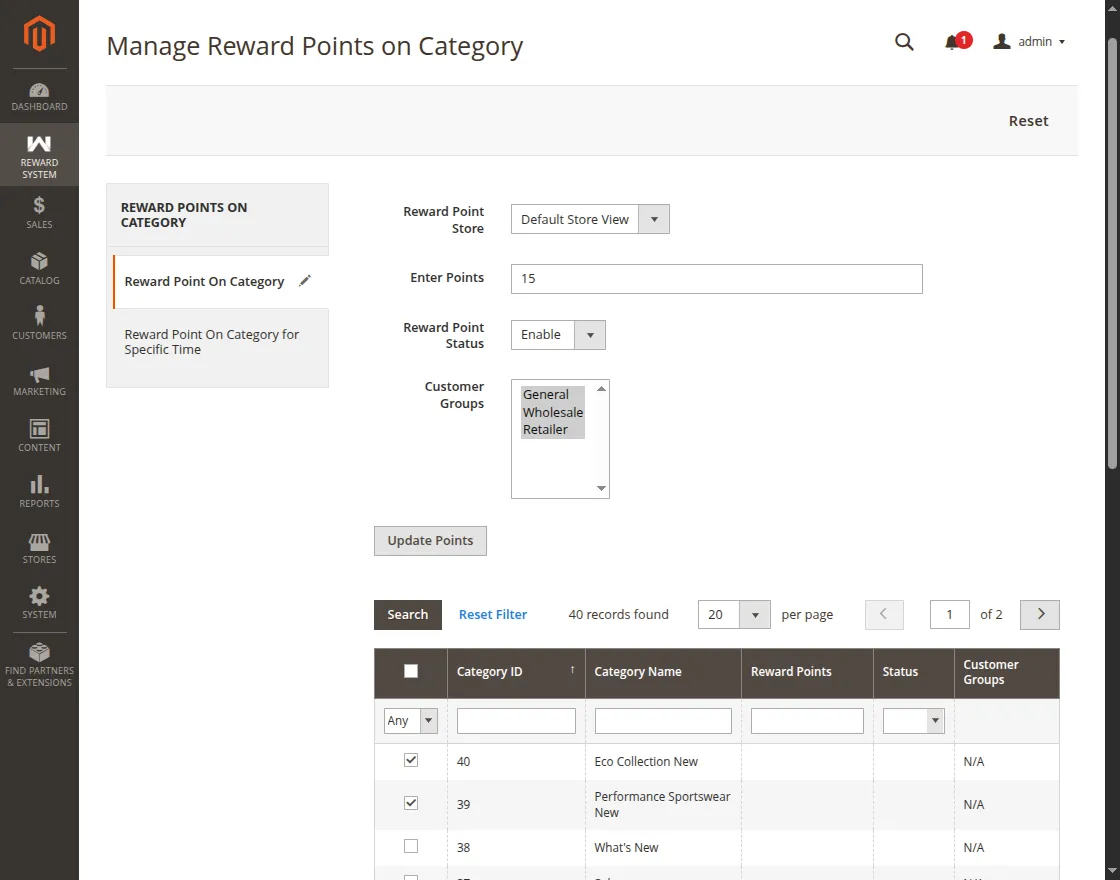Uncheck the Performance Sportswear New row checkbox
This screenshot has height=880, width=1120.
411,803
